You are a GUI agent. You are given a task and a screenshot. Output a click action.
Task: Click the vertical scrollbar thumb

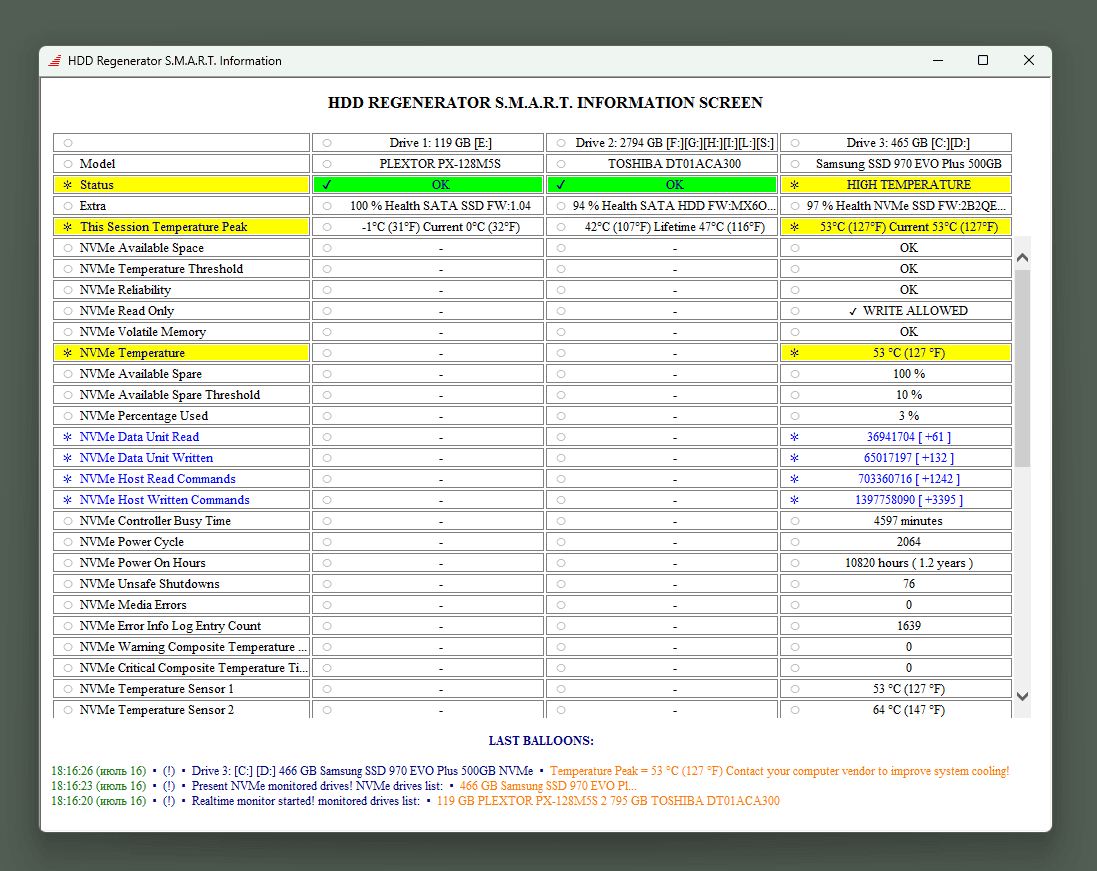click(1022, 368)
